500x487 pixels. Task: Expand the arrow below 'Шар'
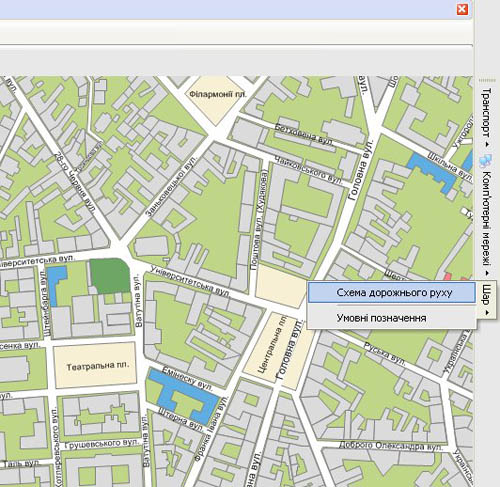[487, 312]
